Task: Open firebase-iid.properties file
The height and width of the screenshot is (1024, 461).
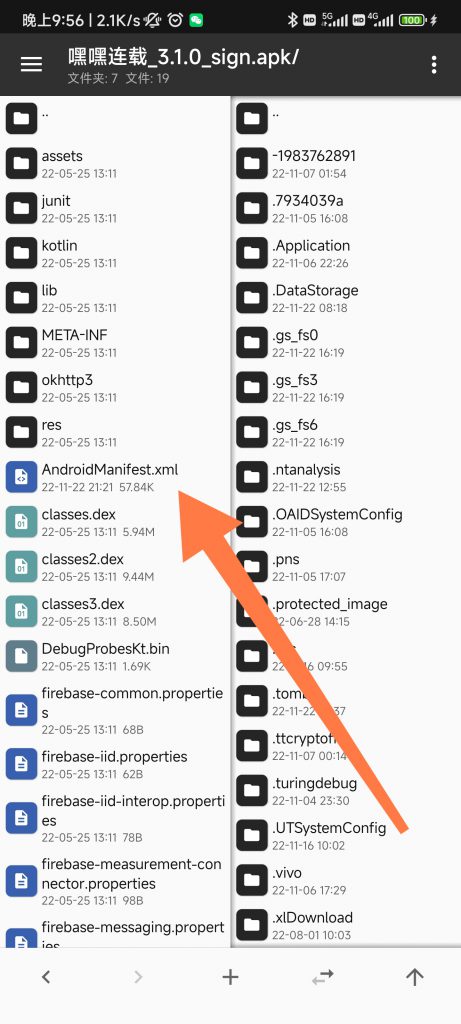Action: (115, 764)
